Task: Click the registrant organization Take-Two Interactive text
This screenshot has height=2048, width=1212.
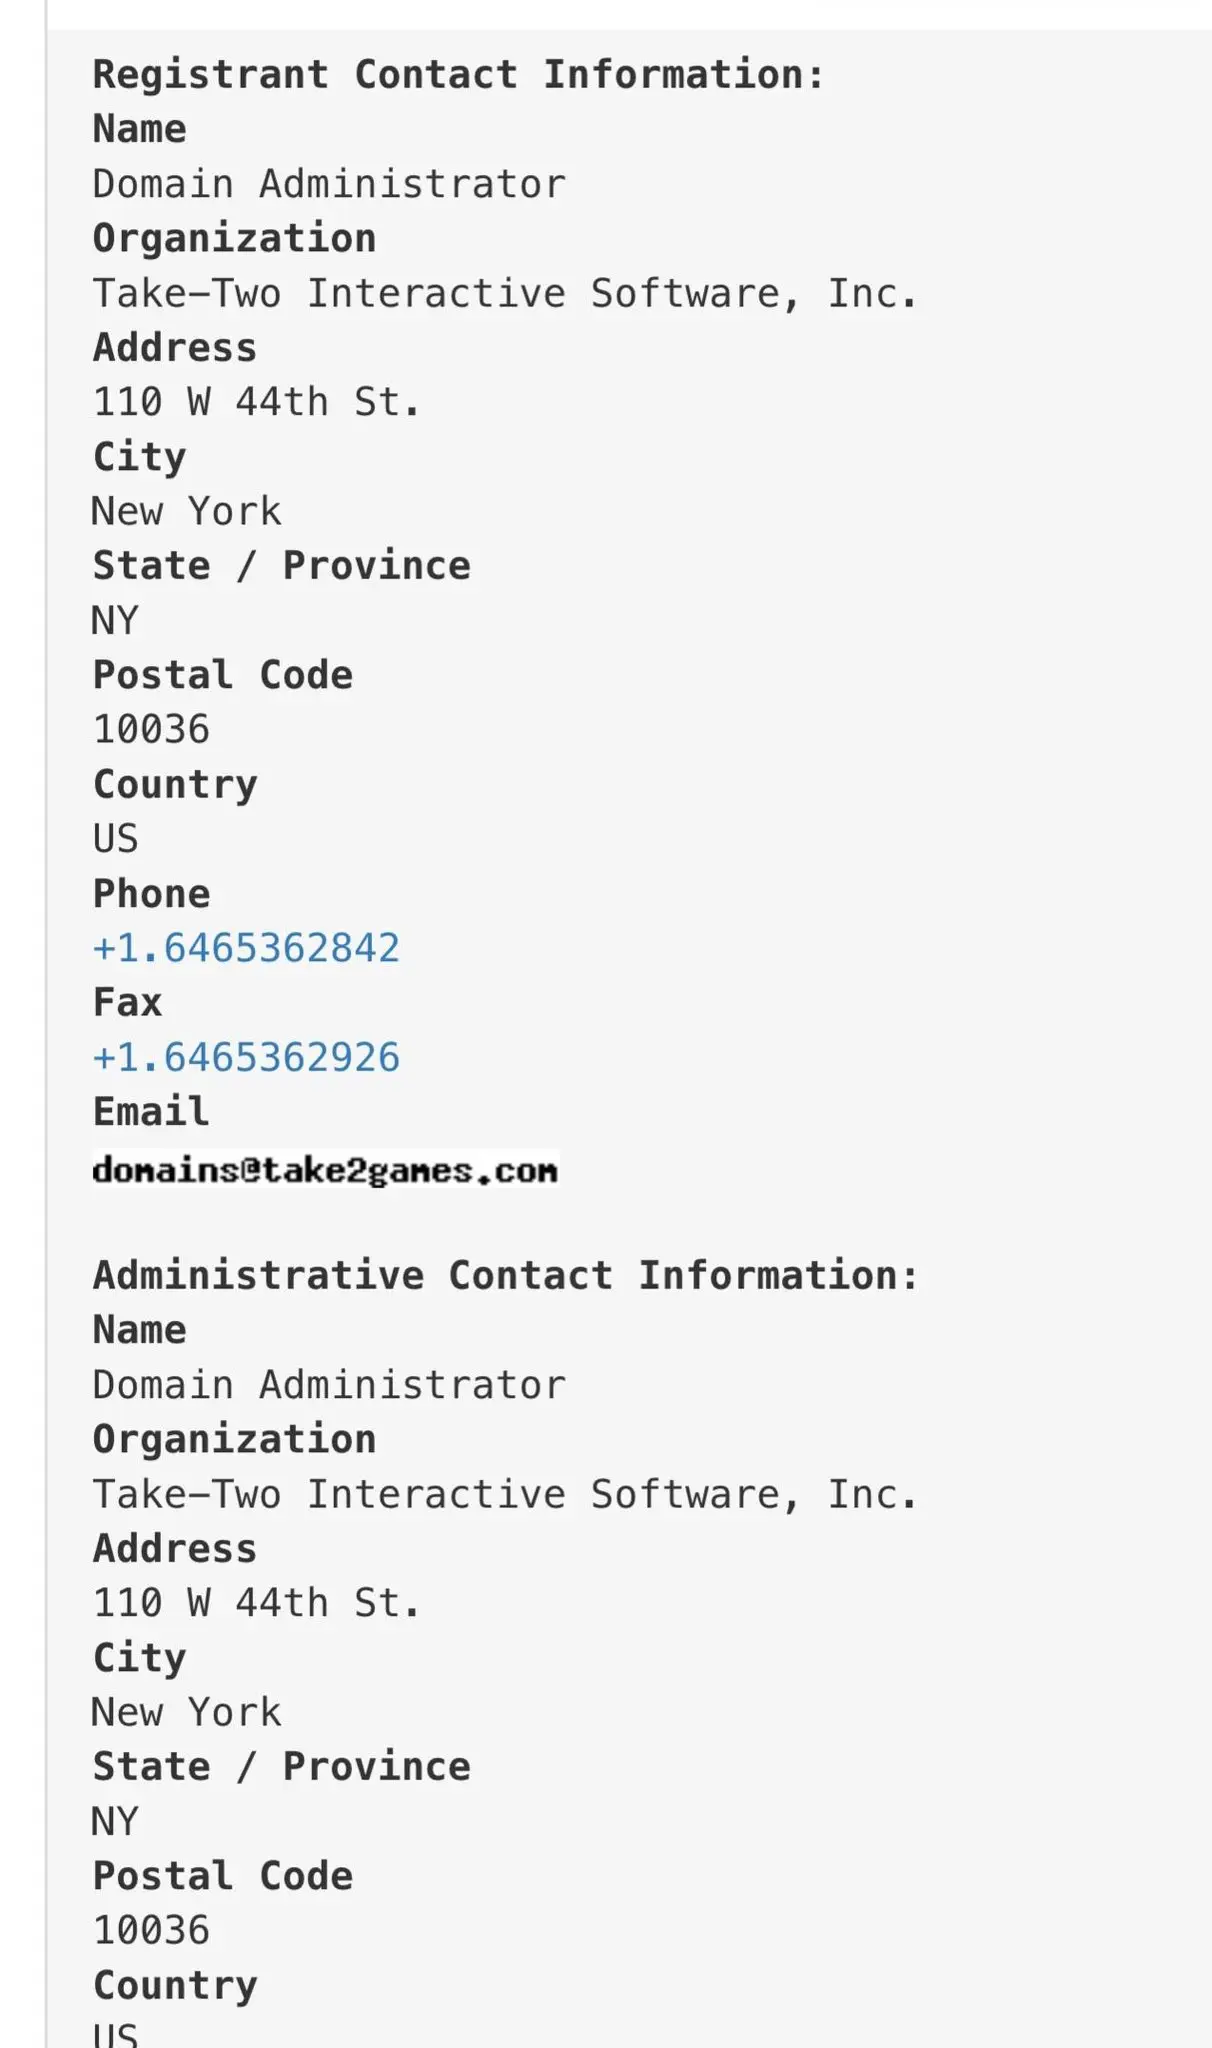Action: click(505, 294)
